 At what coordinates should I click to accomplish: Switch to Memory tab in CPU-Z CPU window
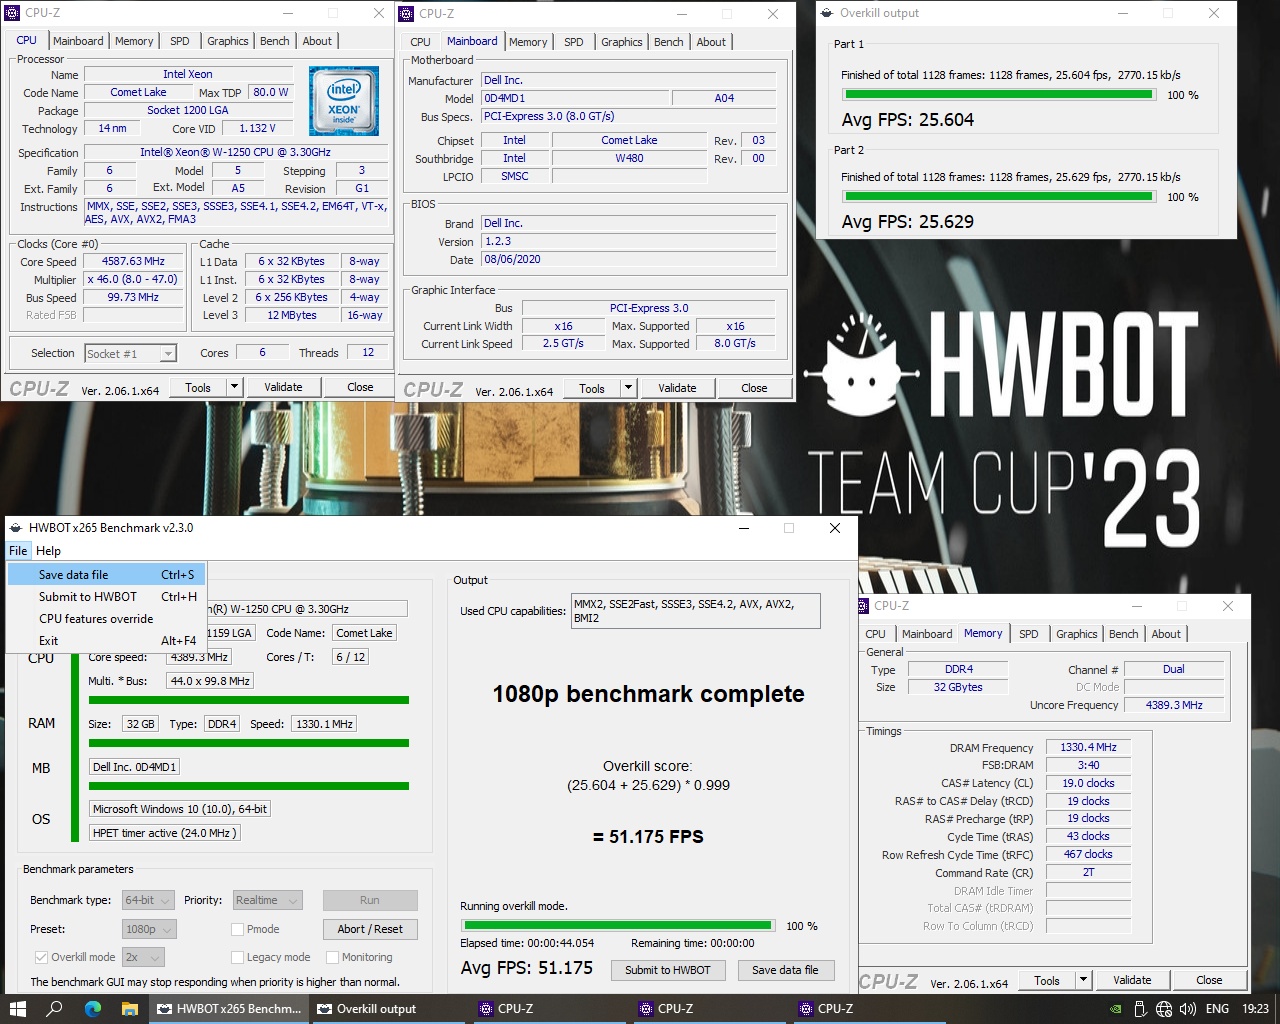click(x=134, y=41)
